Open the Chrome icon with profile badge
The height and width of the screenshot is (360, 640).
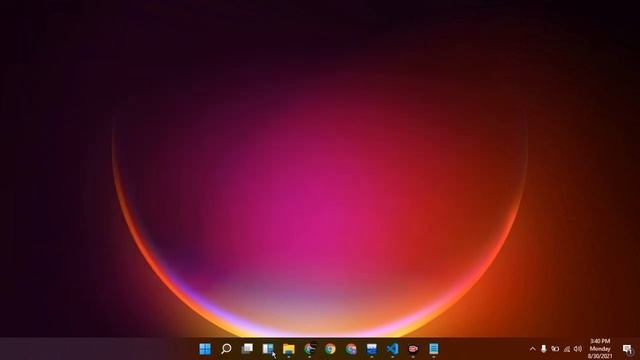click(310, 349)
